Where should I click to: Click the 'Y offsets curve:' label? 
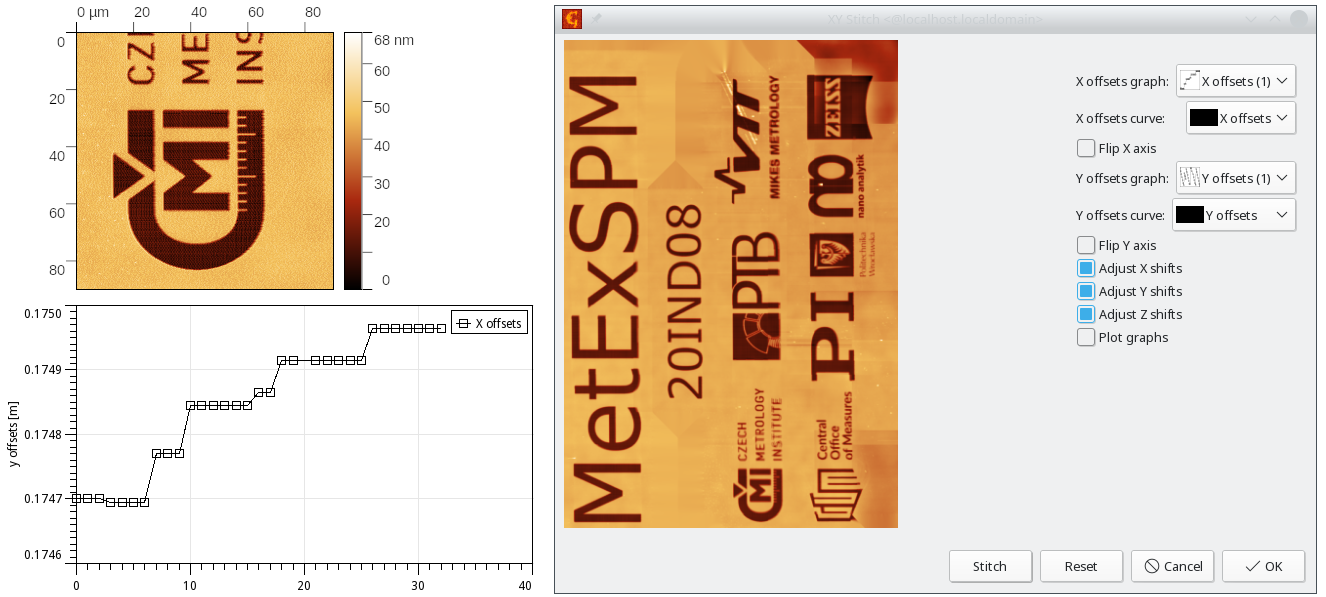(1120, 215)
